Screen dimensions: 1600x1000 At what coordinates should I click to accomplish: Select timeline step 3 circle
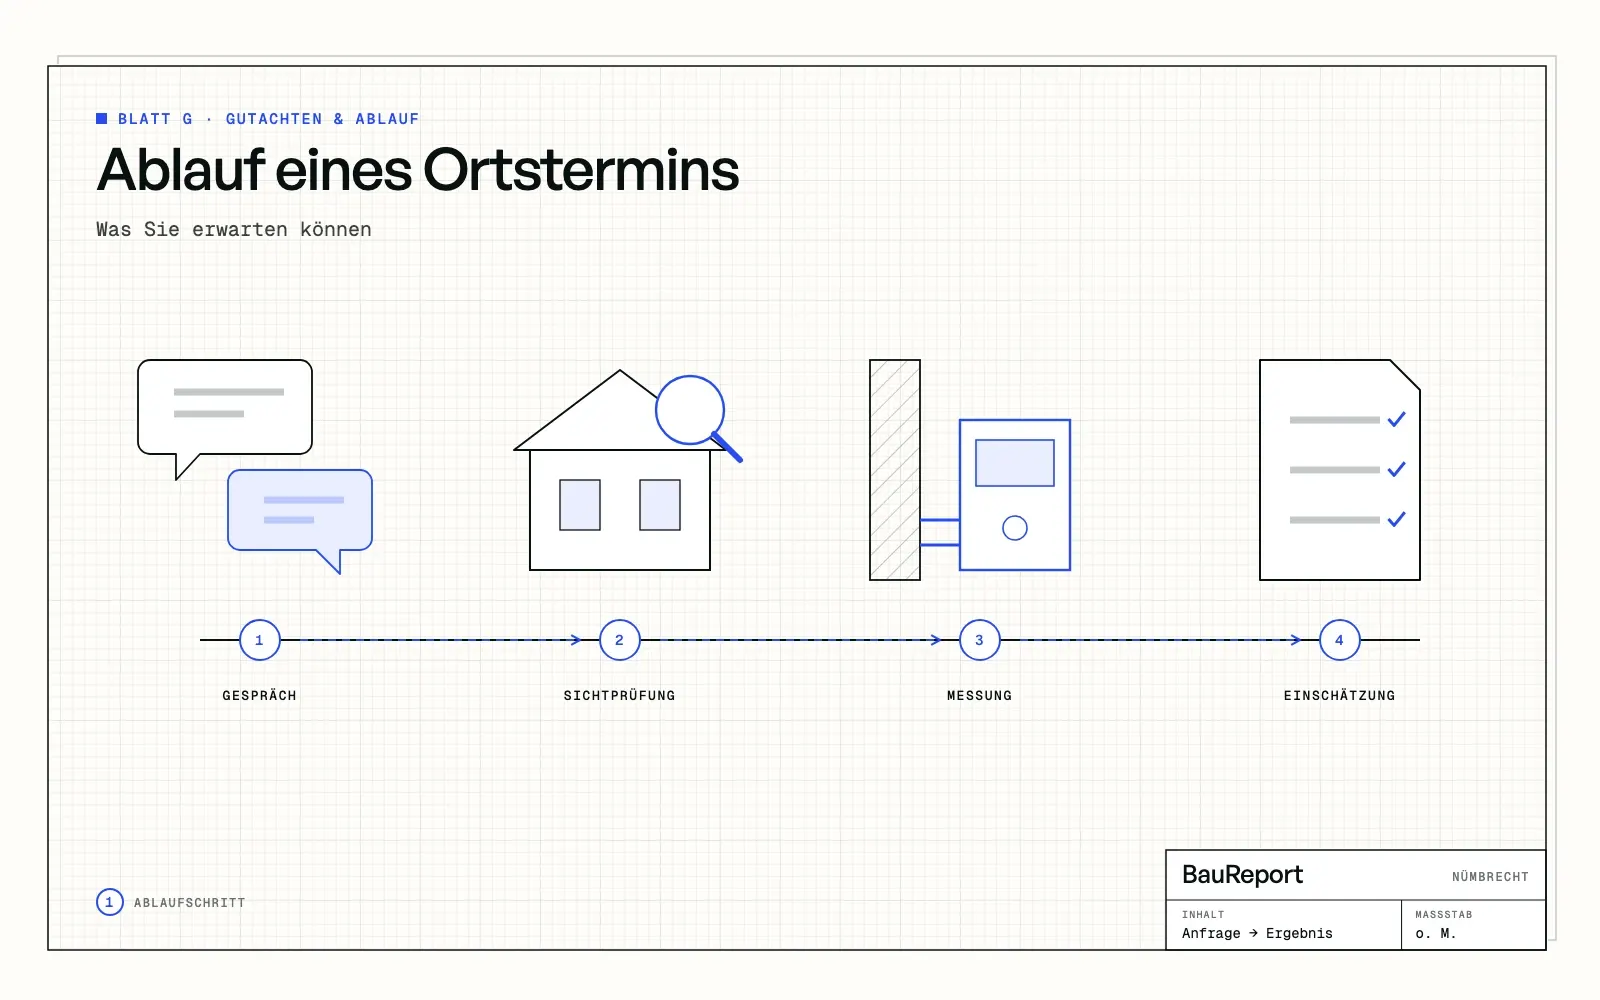pos(980,640)
